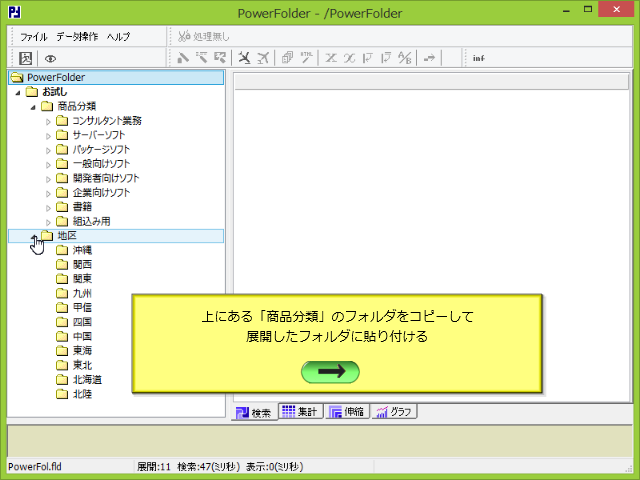
Task: Click the second pencil with lines icon
Action: pos(202,58)
